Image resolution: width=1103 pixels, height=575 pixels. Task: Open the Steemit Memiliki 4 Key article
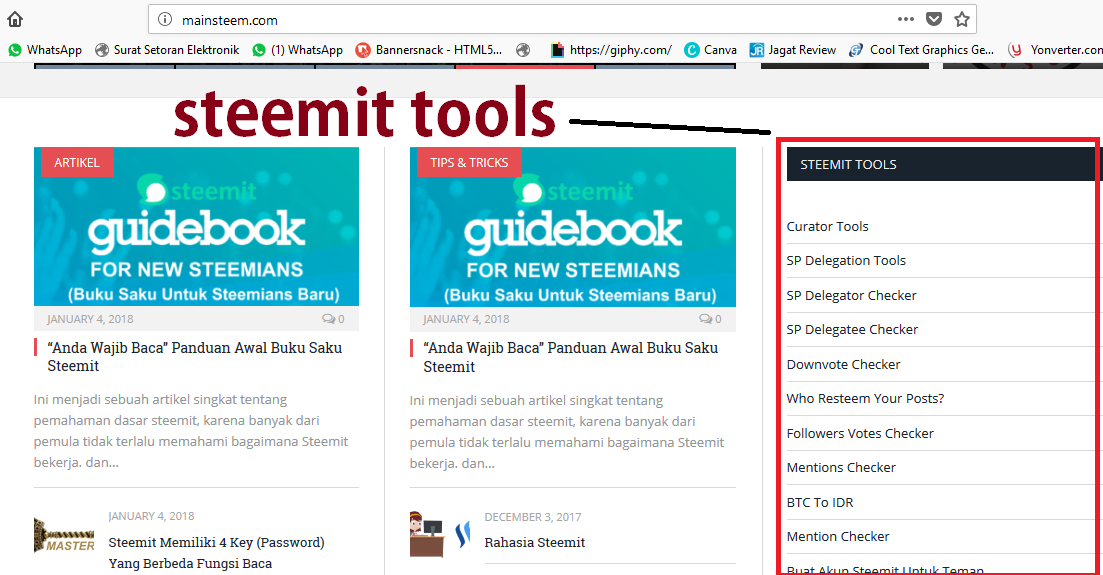[217, 552]
